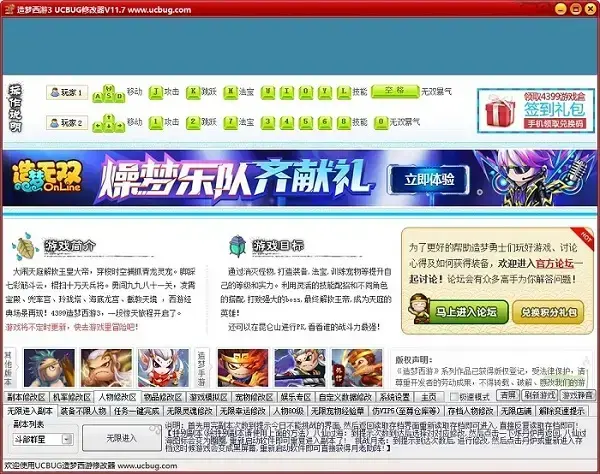Screen dimensions: 600x474
Task: Select the 无限宠物经验草 sub-tab
Action: point(337,411)
